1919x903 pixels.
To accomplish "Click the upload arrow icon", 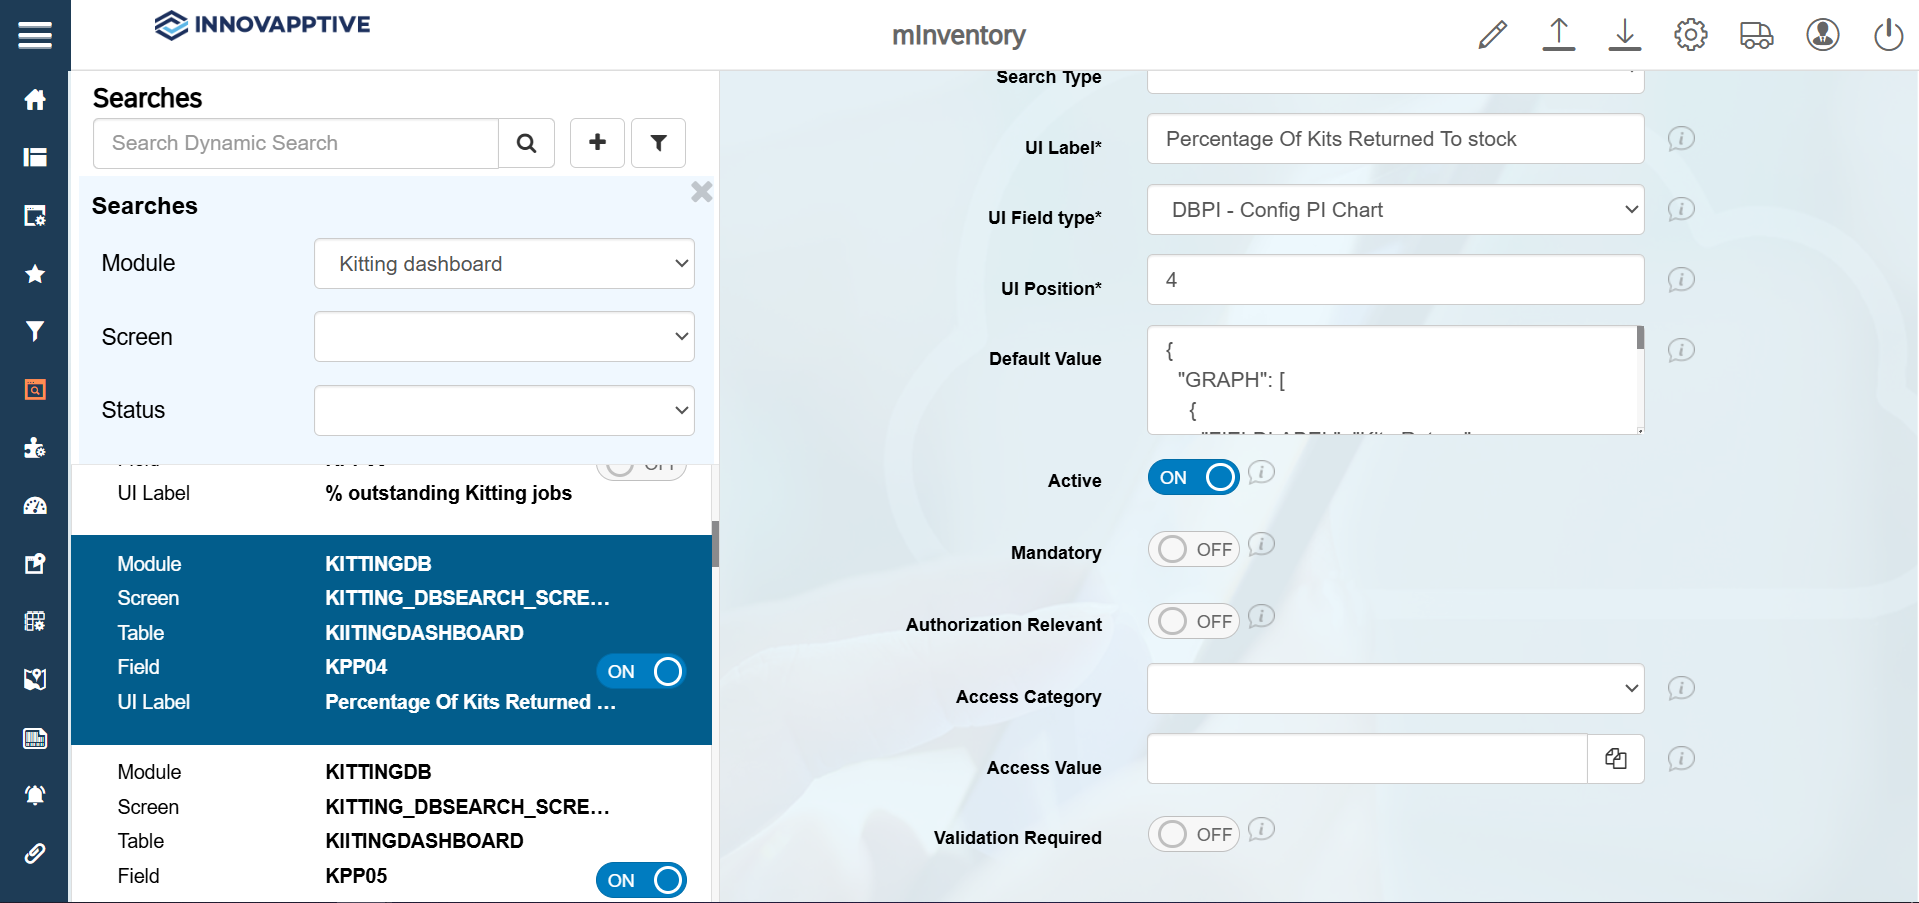I will [1558, 35].
